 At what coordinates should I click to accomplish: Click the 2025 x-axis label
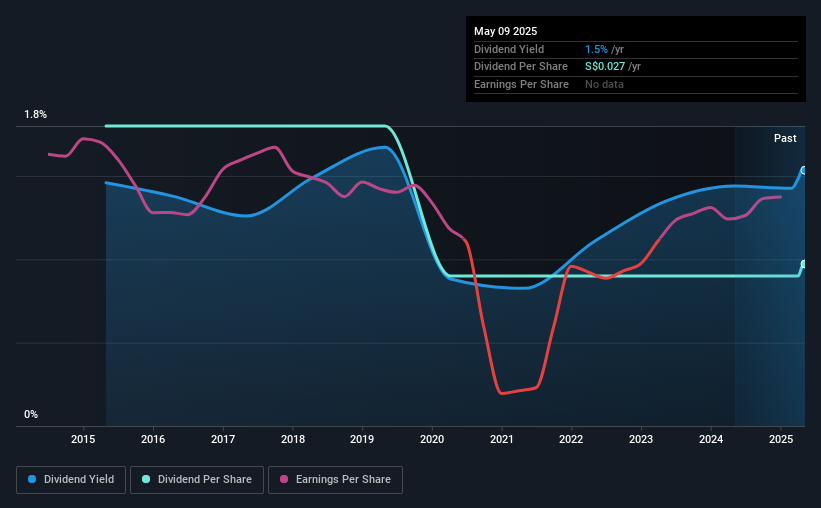click(781, 439)
